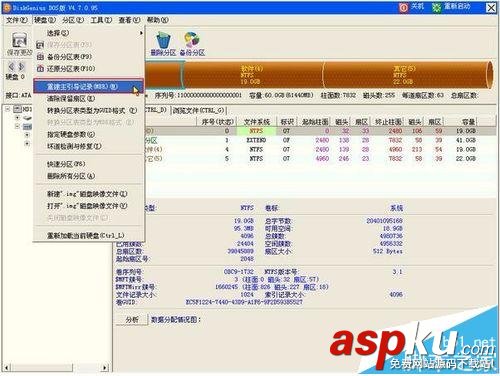
Task: Collapse the extended partition tree node
Action: click(17, 126)
